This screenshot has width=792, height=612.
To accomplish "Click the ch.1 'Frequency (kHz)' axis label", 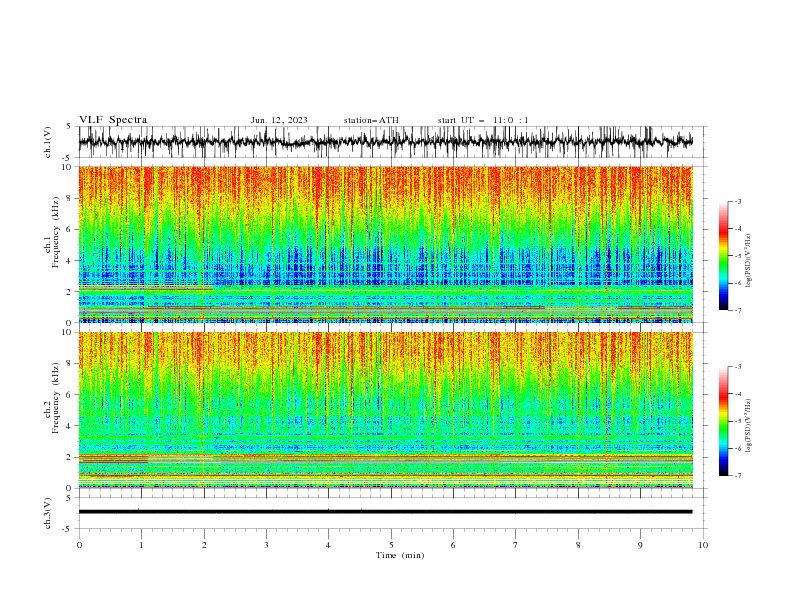I will (x=55, y=232).
